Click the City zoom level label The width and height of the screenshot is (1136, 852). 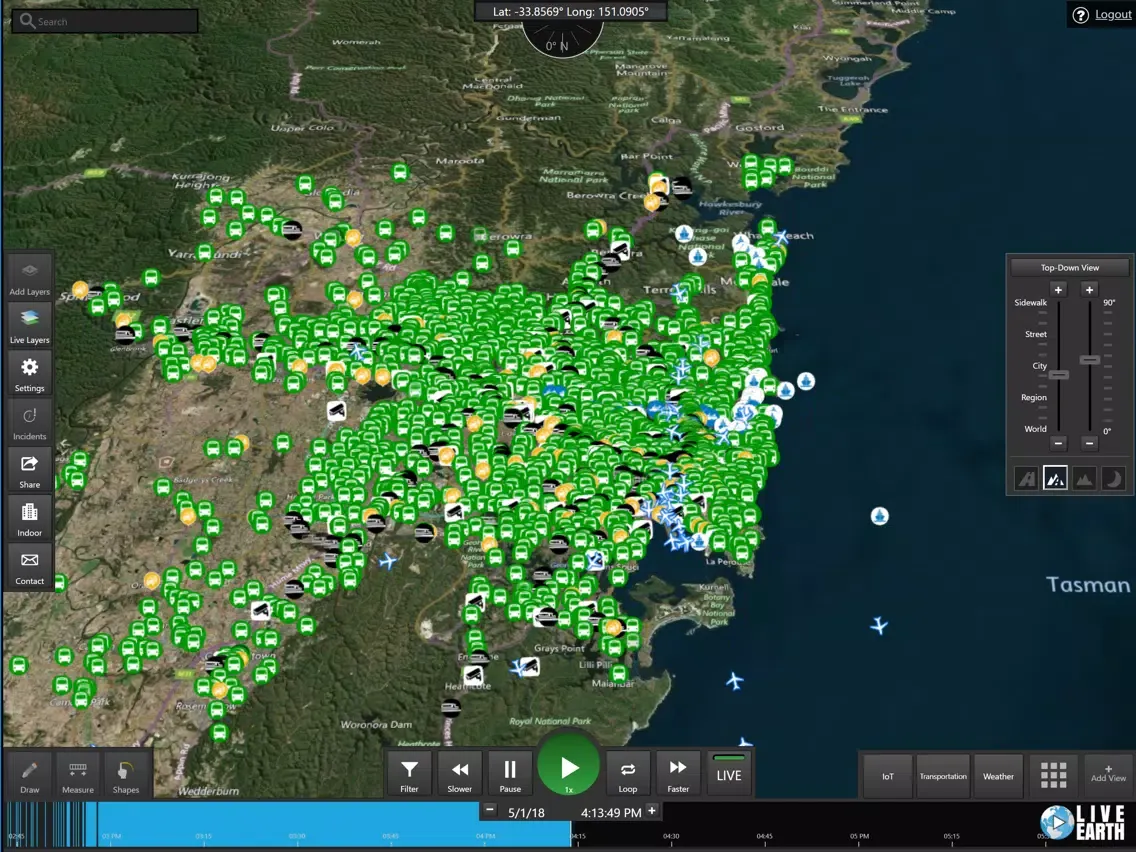1040,366
